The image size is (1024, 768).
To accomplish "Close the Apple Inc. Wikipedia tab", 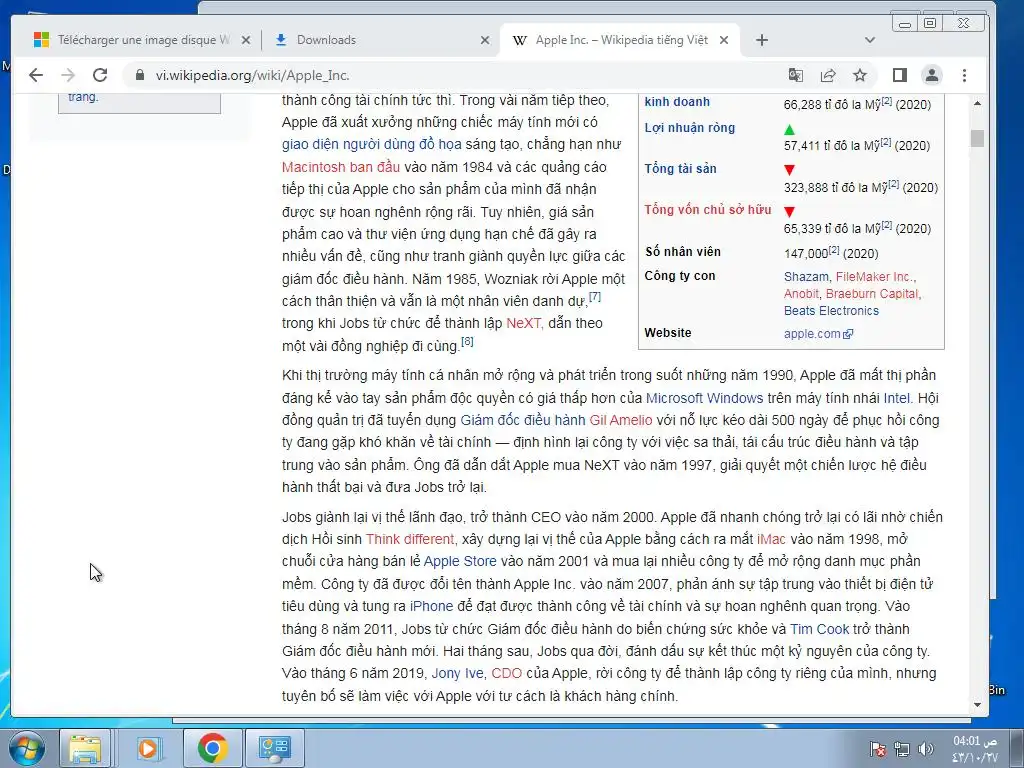I will [724, 40].
